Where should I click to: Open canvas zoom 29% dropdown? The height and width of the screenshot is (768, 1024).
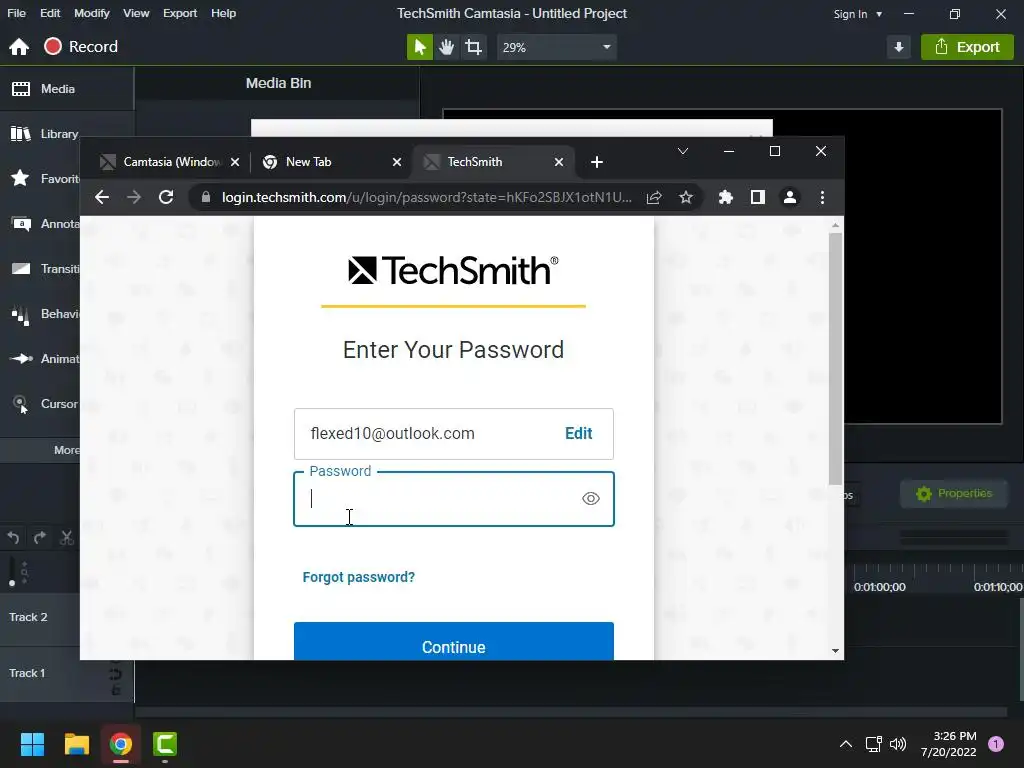click(x=556, y=47)
